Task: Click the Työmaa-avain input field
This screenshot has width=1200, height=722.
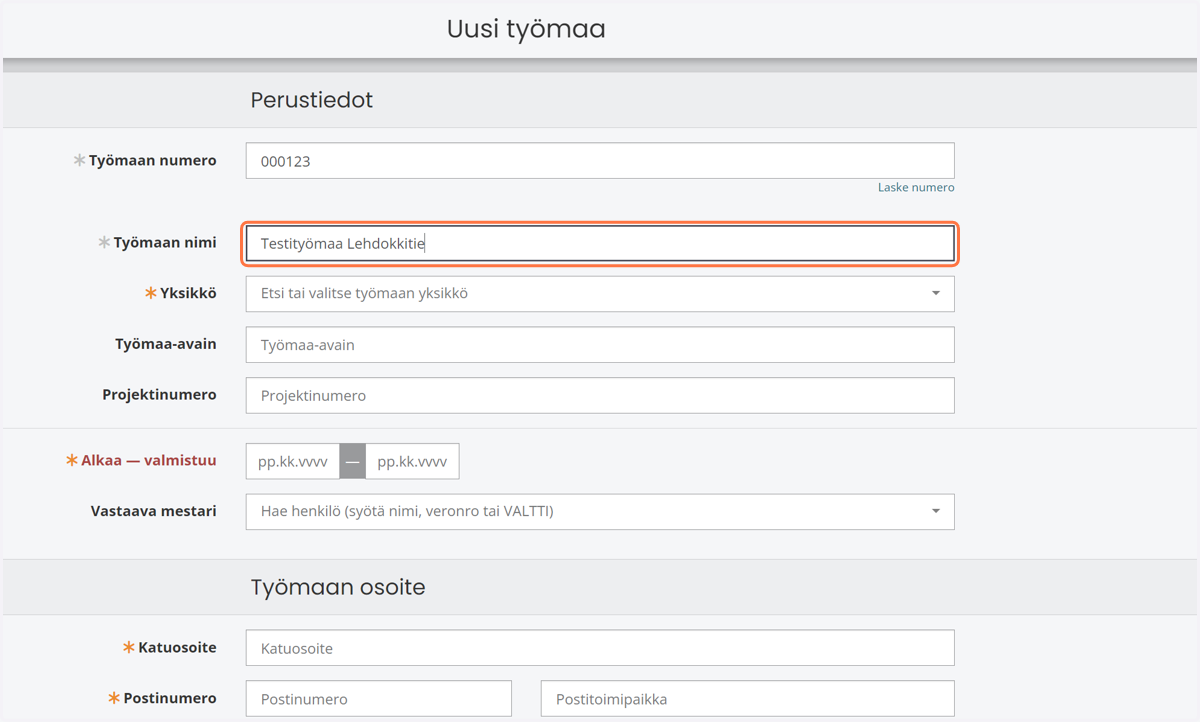Action: 600,345
